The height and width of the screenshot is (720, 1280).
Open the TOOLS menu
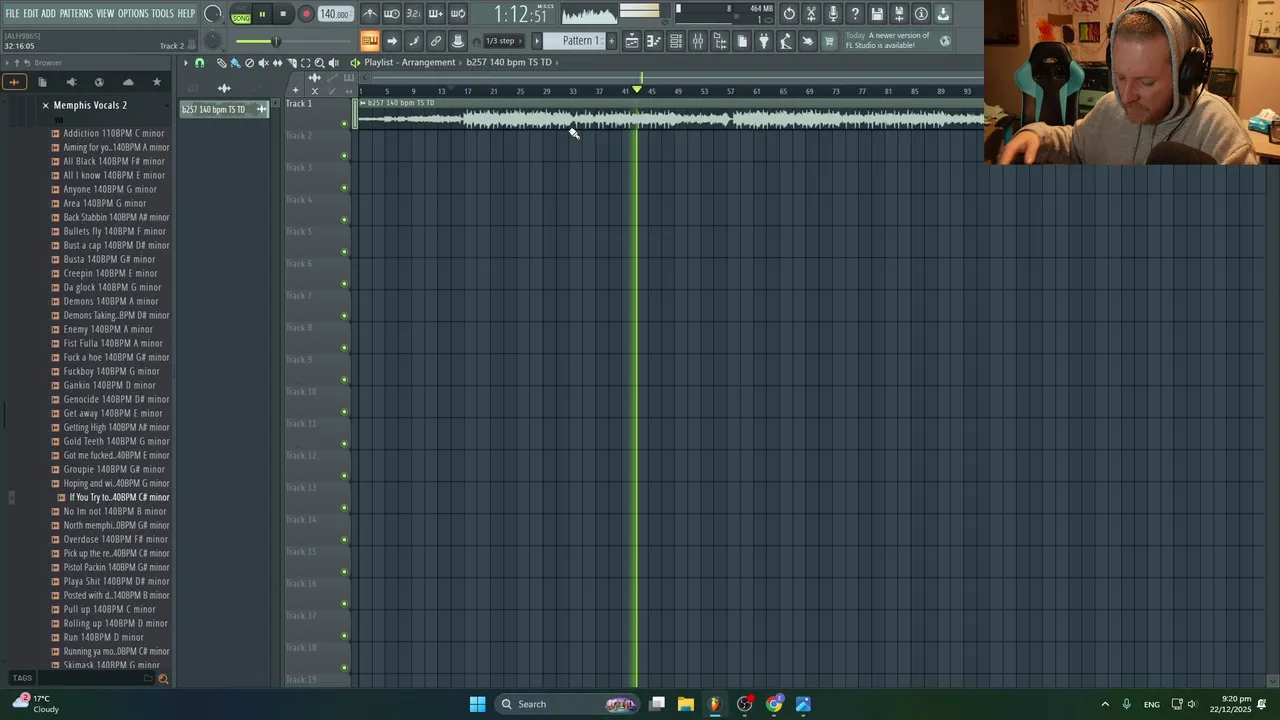(x=162, y=13)
